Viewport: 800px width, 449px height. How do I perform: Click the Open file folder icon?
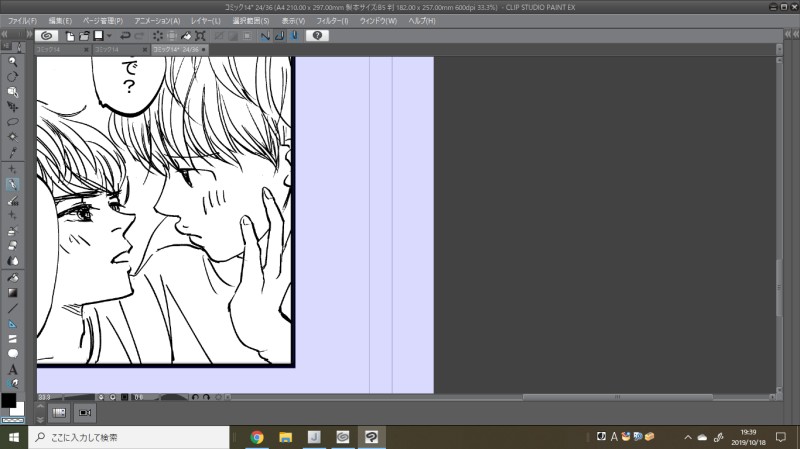pos(84,36)
